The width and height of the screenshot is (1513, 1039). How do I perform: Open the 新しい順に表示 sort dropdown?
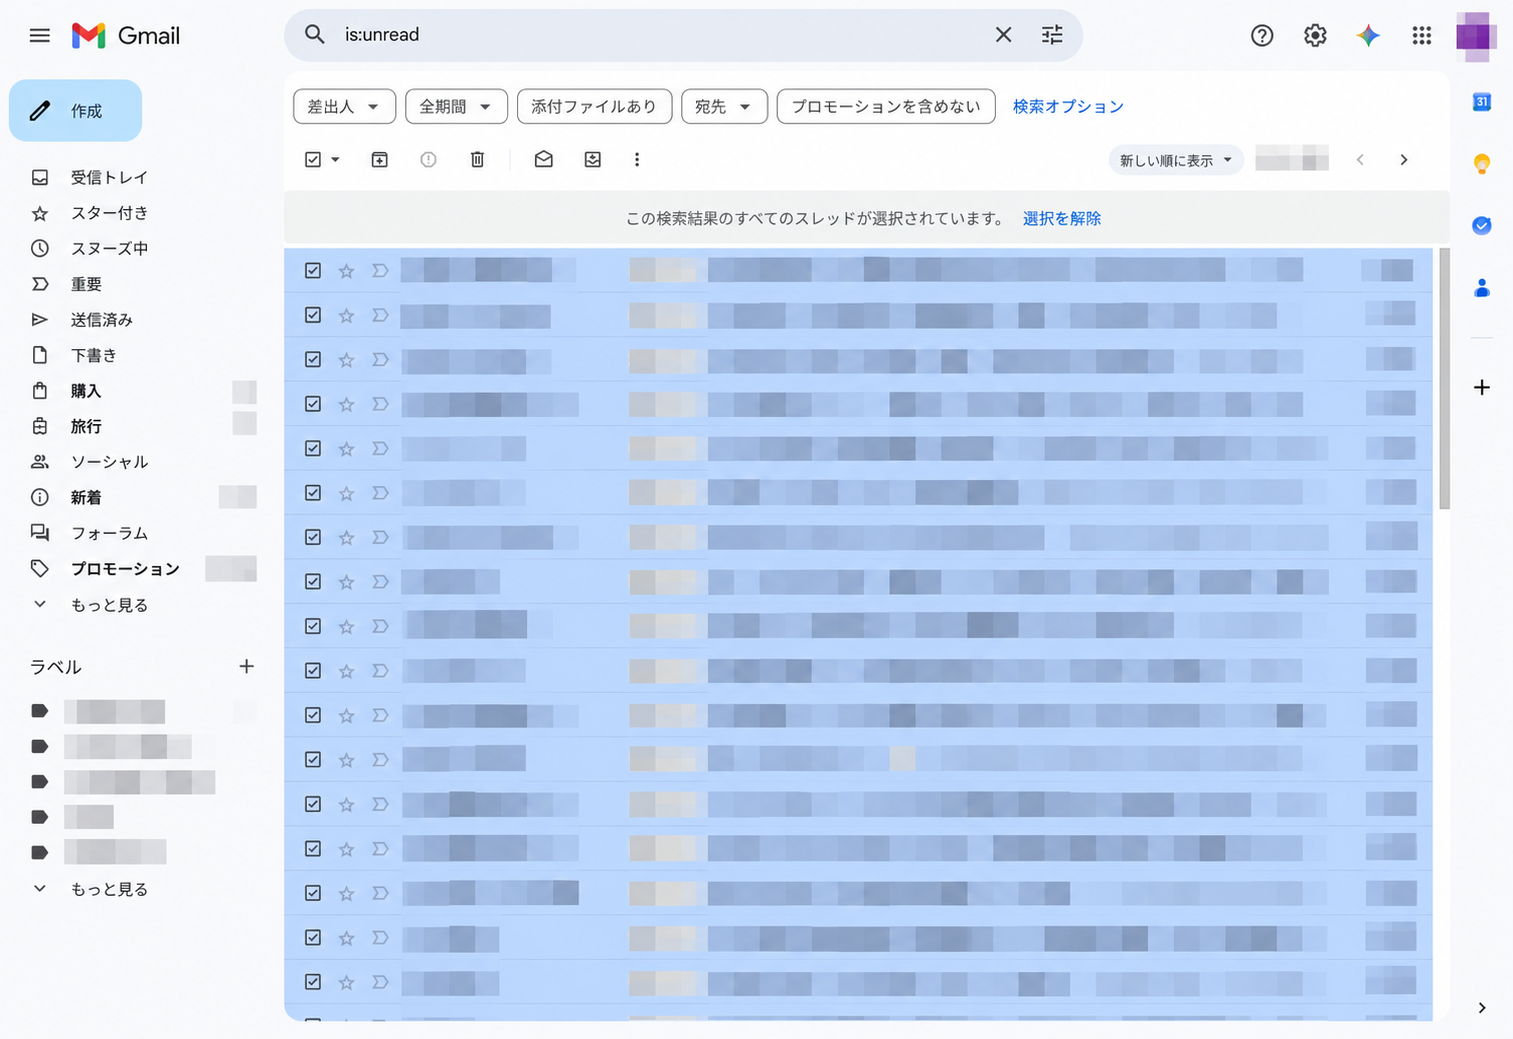click(x=1176, y=160)
